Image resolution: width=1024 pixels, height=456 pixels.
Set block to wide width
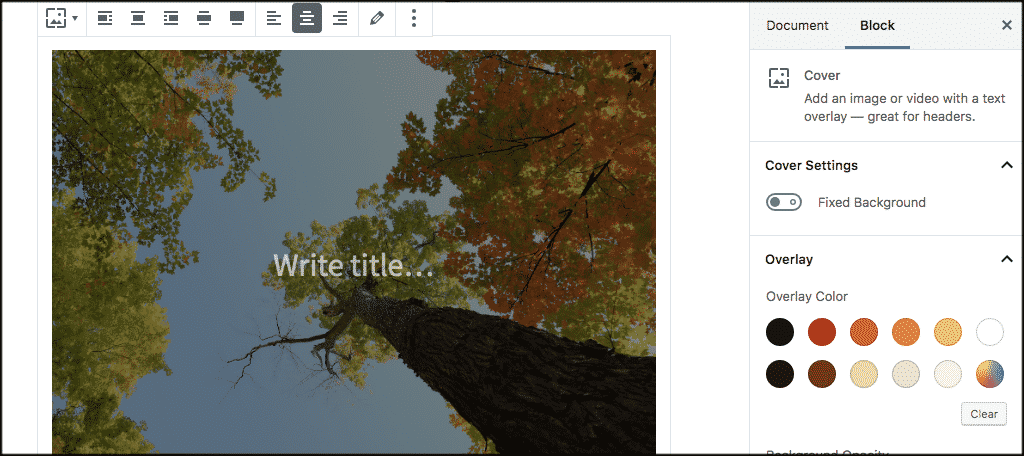coord(204,18)
